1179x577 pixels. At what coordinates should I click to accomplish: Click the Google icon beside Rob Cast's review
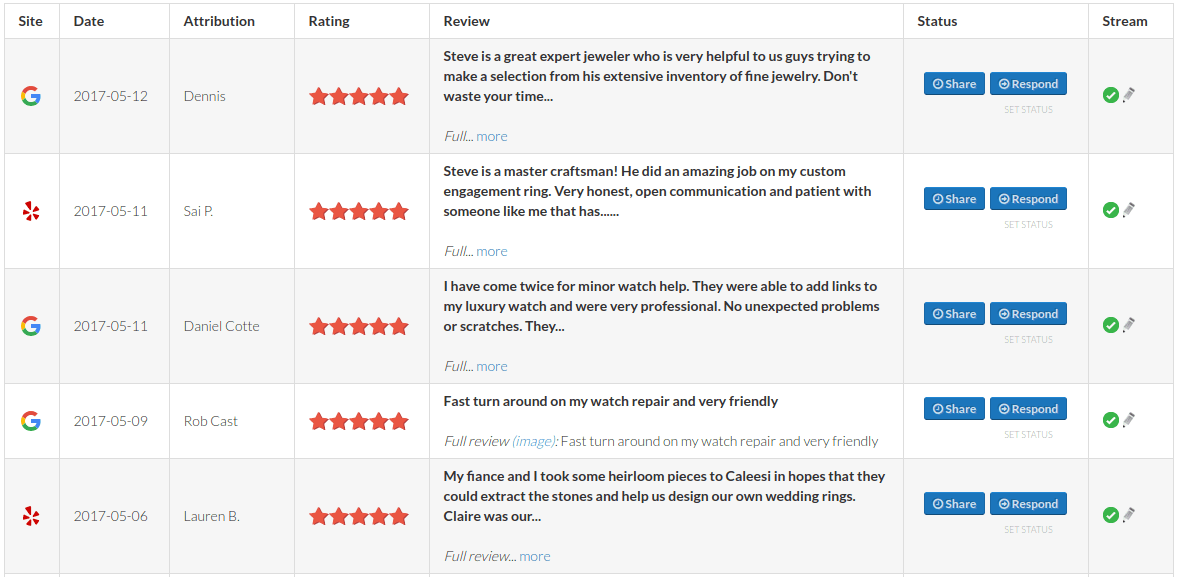coord(31,421)
